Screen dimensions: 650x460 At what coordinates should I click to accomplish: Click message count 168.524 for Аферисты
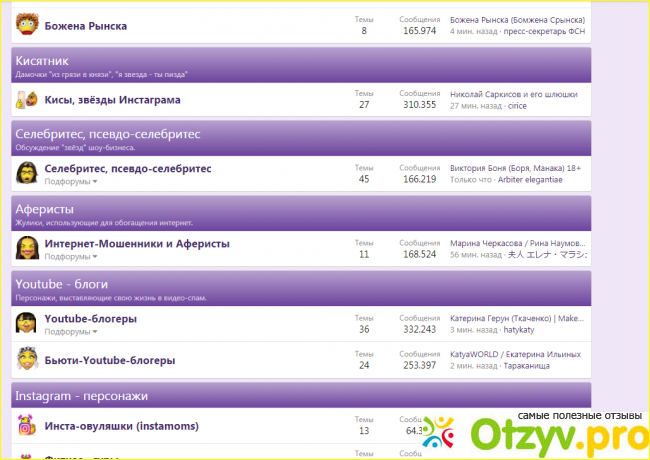[420, 254]
